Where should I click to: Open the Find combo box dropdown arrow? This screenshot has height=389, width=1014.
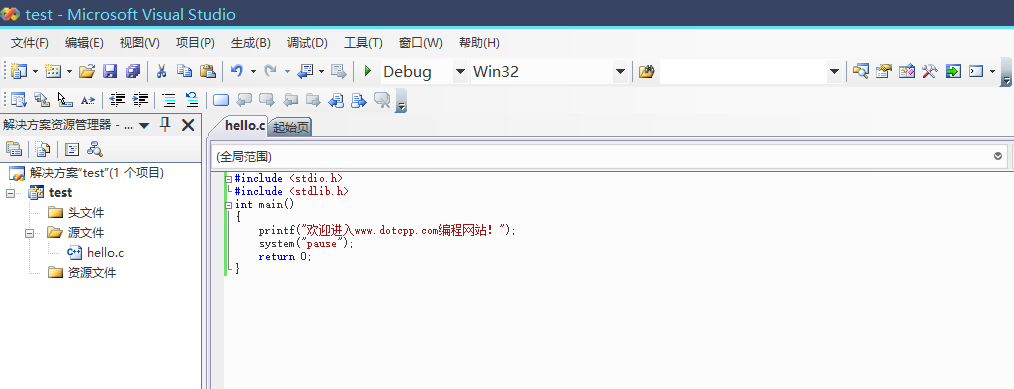point(834,72)
